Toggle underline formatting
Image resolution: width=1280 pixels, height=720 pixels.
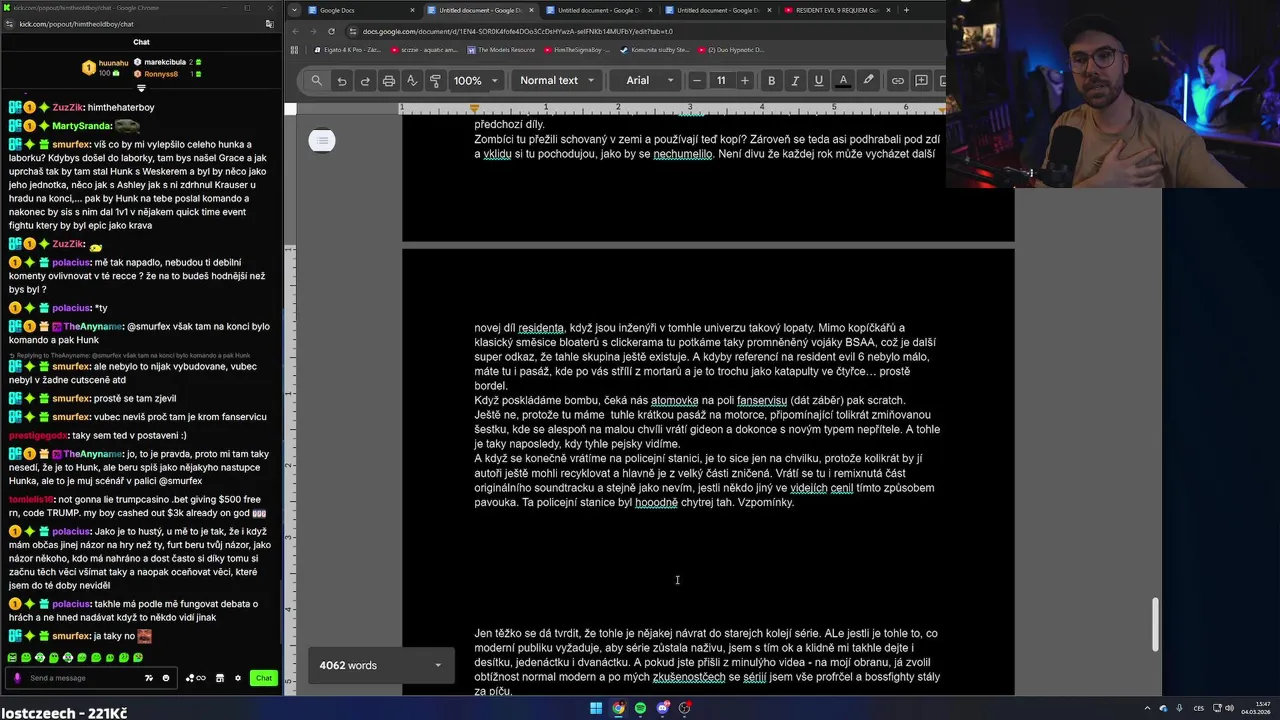[x=819, y=81]
